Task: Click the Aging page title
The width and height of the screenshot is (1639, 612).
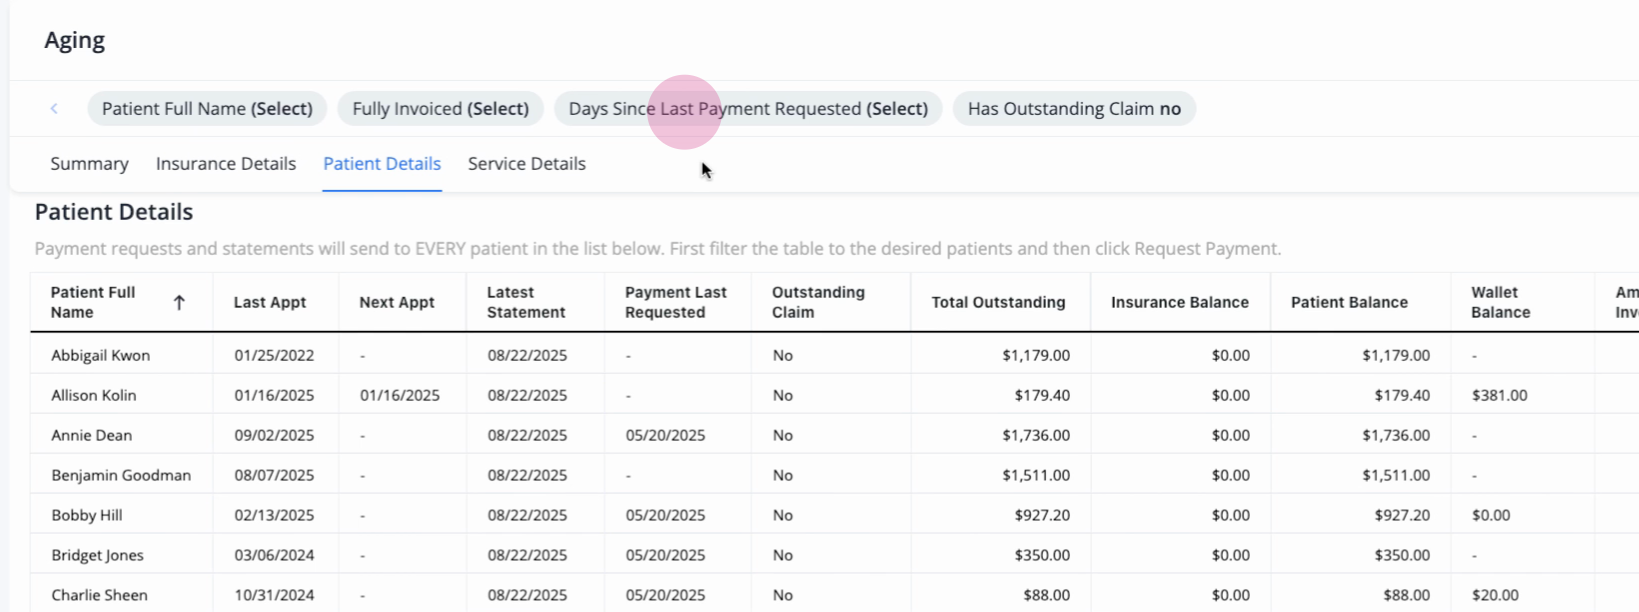Action: (x=74, y=40)
